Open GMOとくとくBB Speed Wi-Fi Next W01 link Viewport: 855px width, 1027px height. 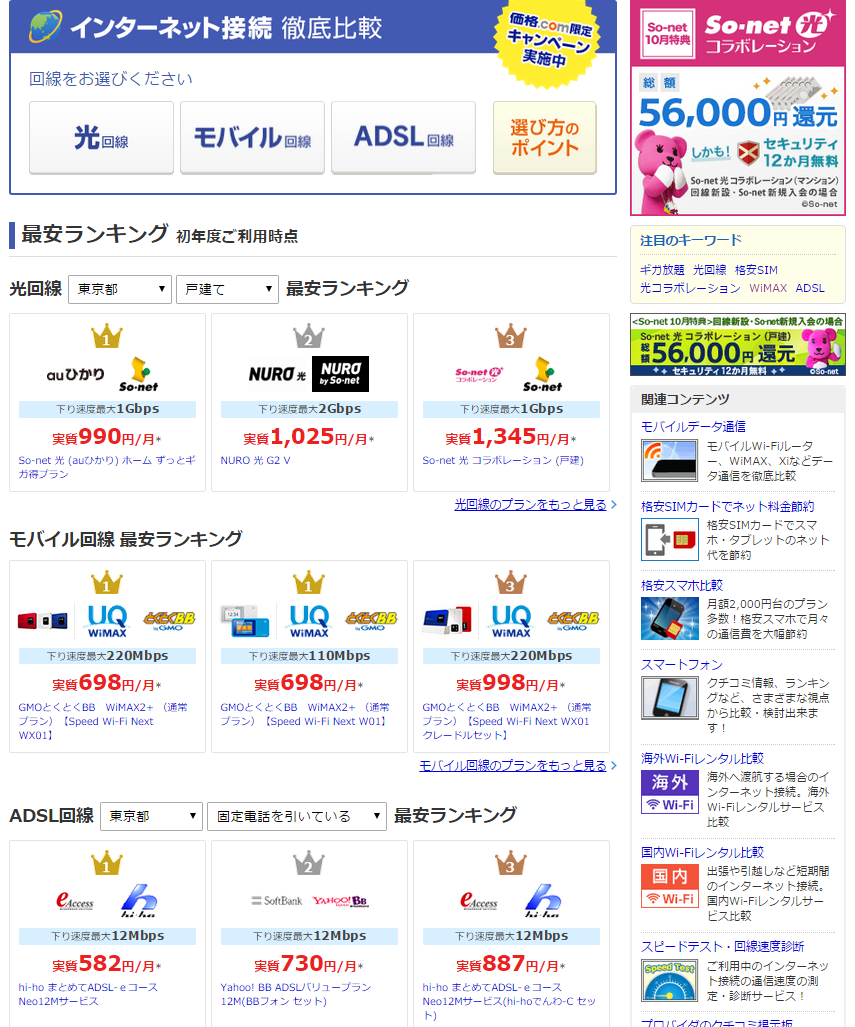[305, 715]
